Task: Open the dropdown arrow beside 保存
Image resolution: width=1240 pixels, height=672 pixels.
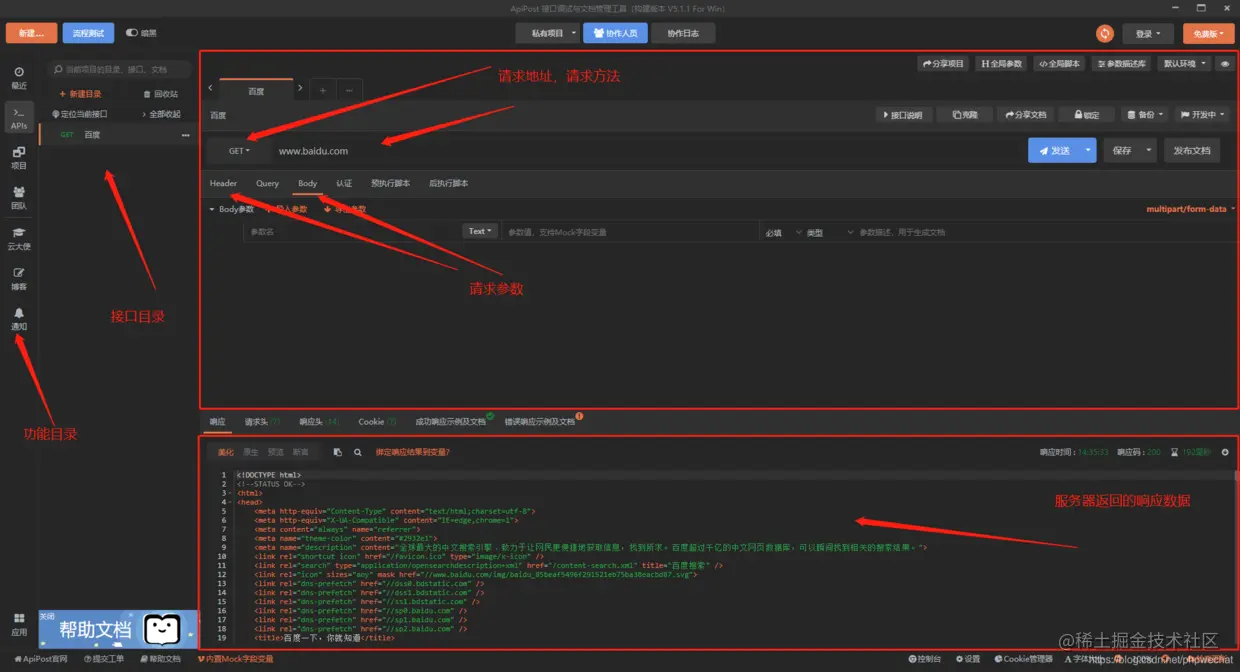Action: point(1149,150)
